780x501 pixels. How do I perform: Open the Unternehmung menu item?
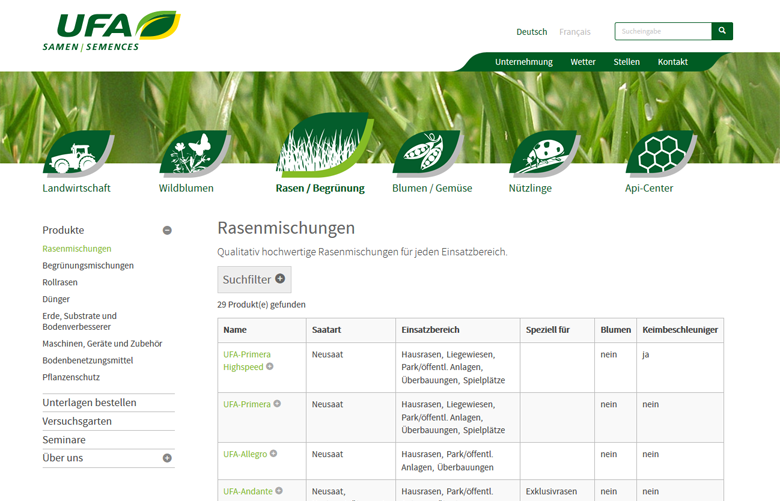click(523, 62)
